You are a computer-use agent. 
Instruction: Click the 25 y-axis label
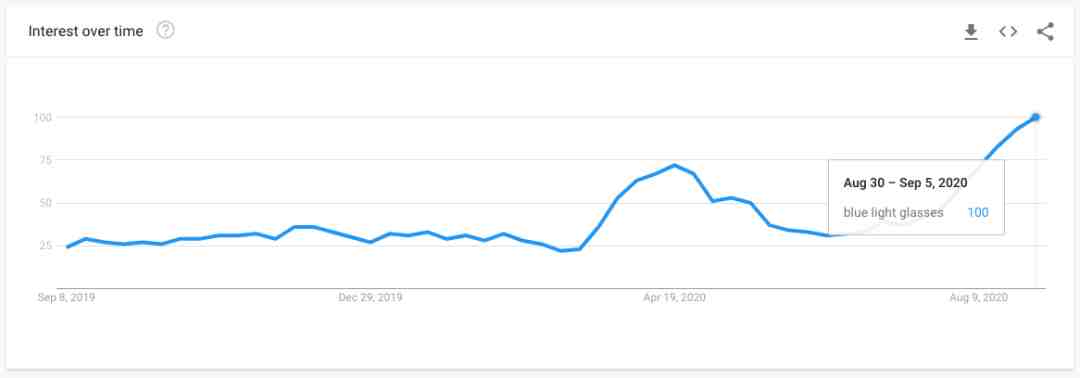tap(46, 246)
